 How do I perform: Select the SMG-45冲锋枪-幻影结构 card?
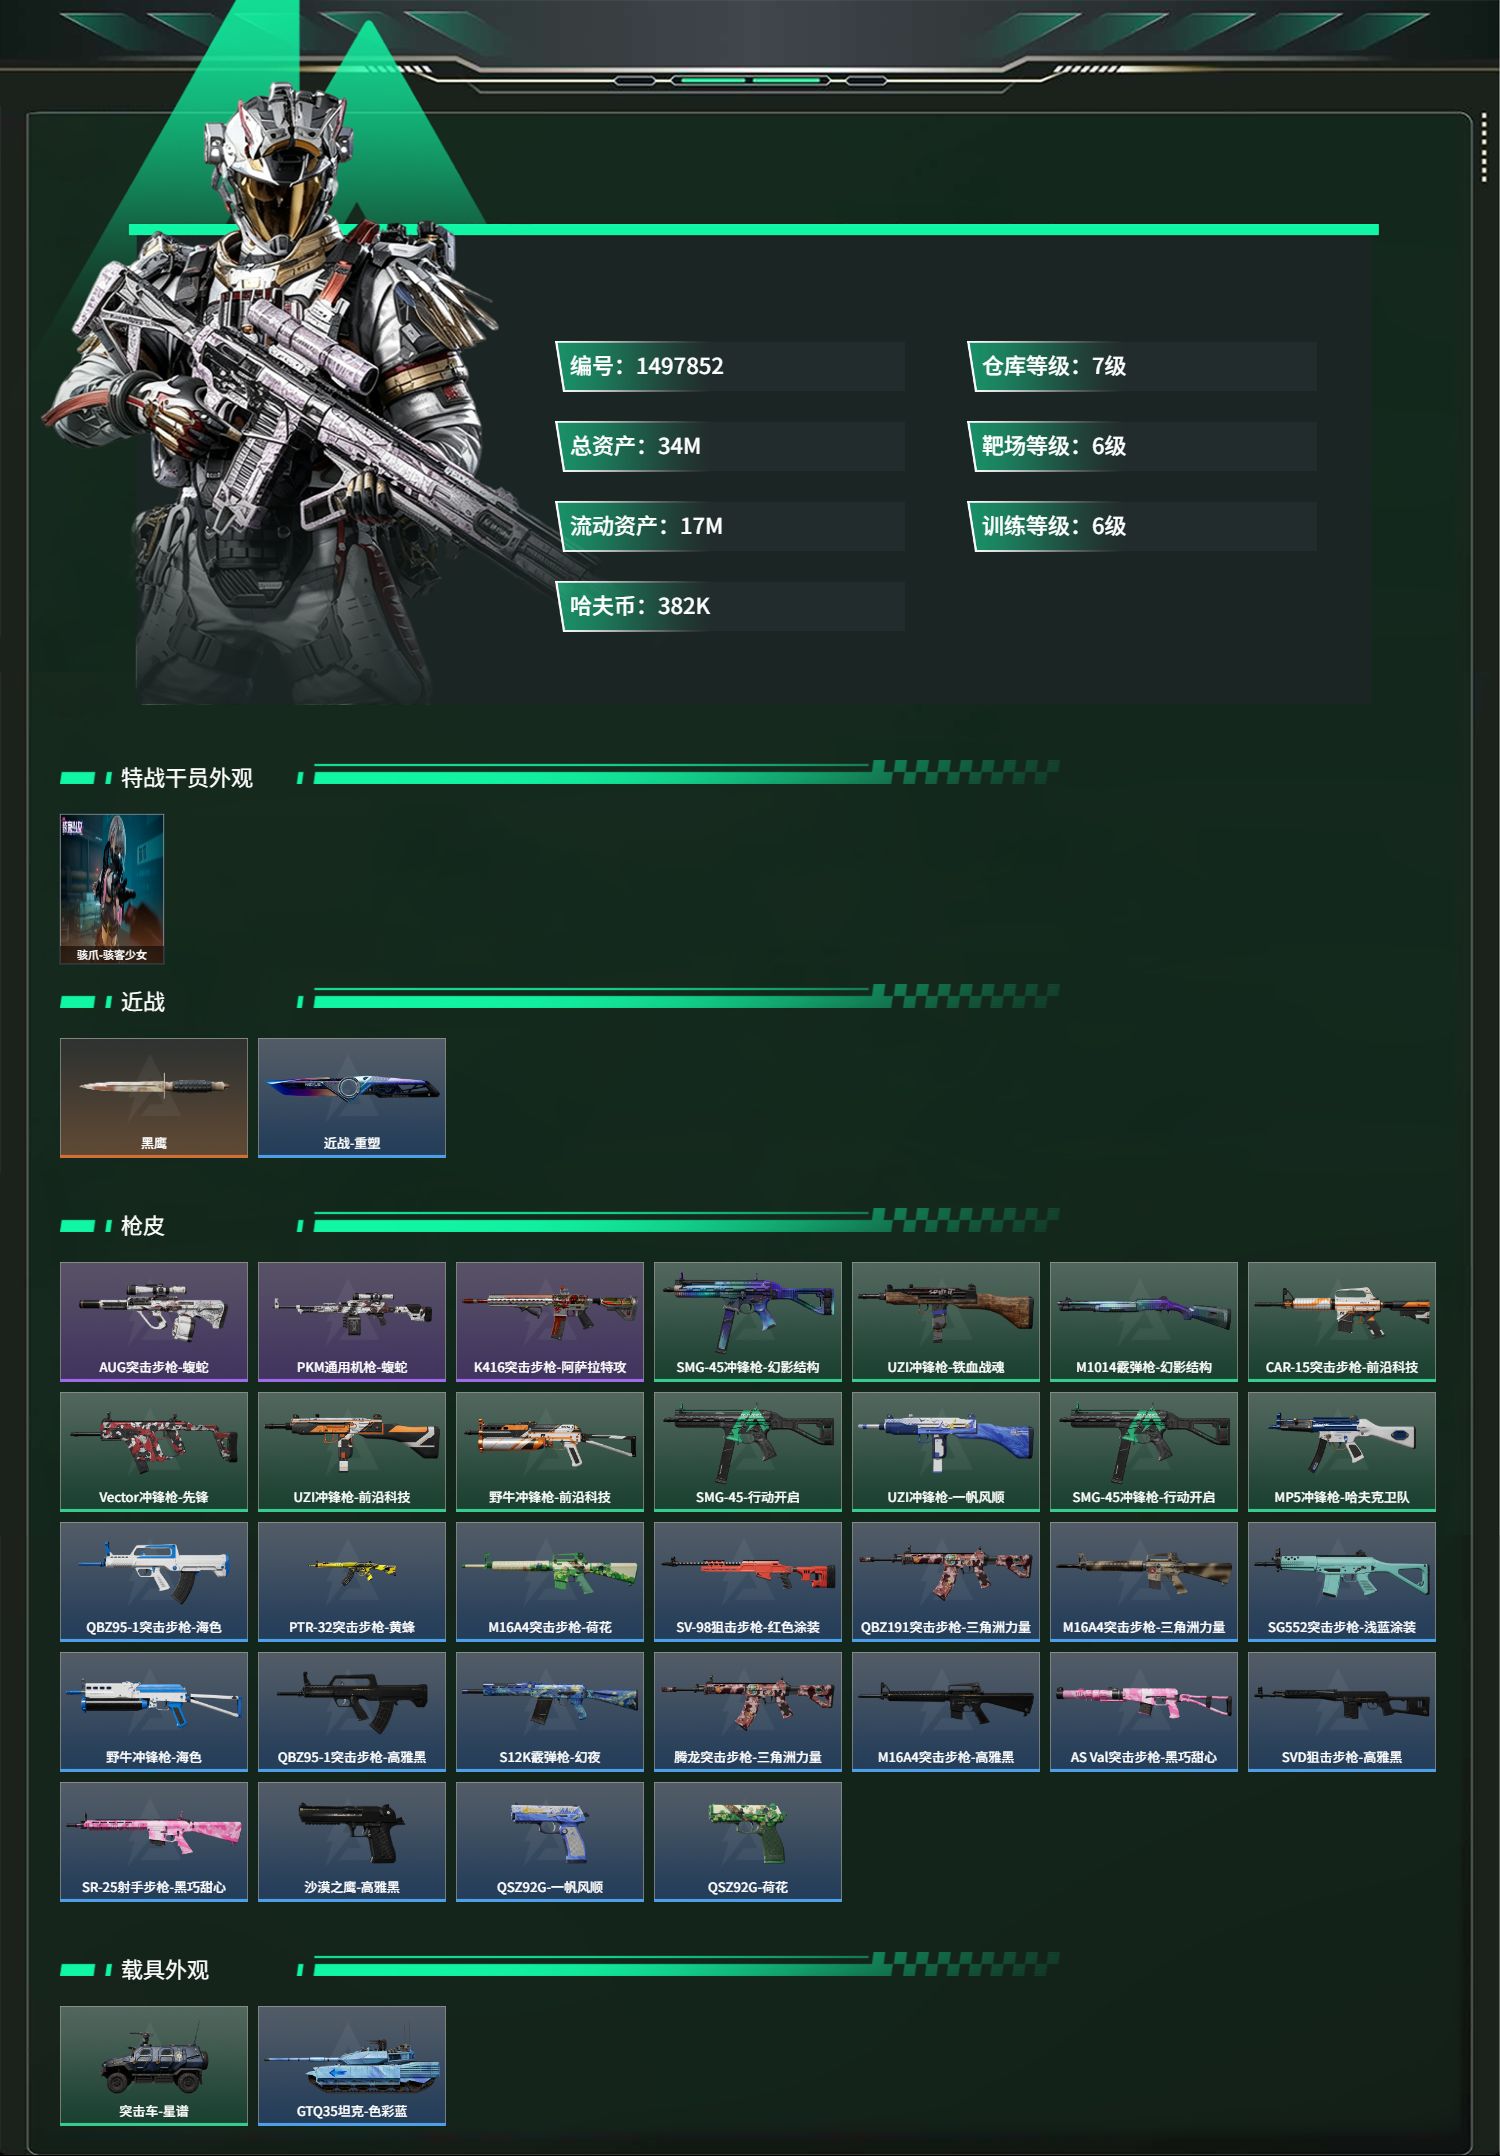click(748, 1321)
